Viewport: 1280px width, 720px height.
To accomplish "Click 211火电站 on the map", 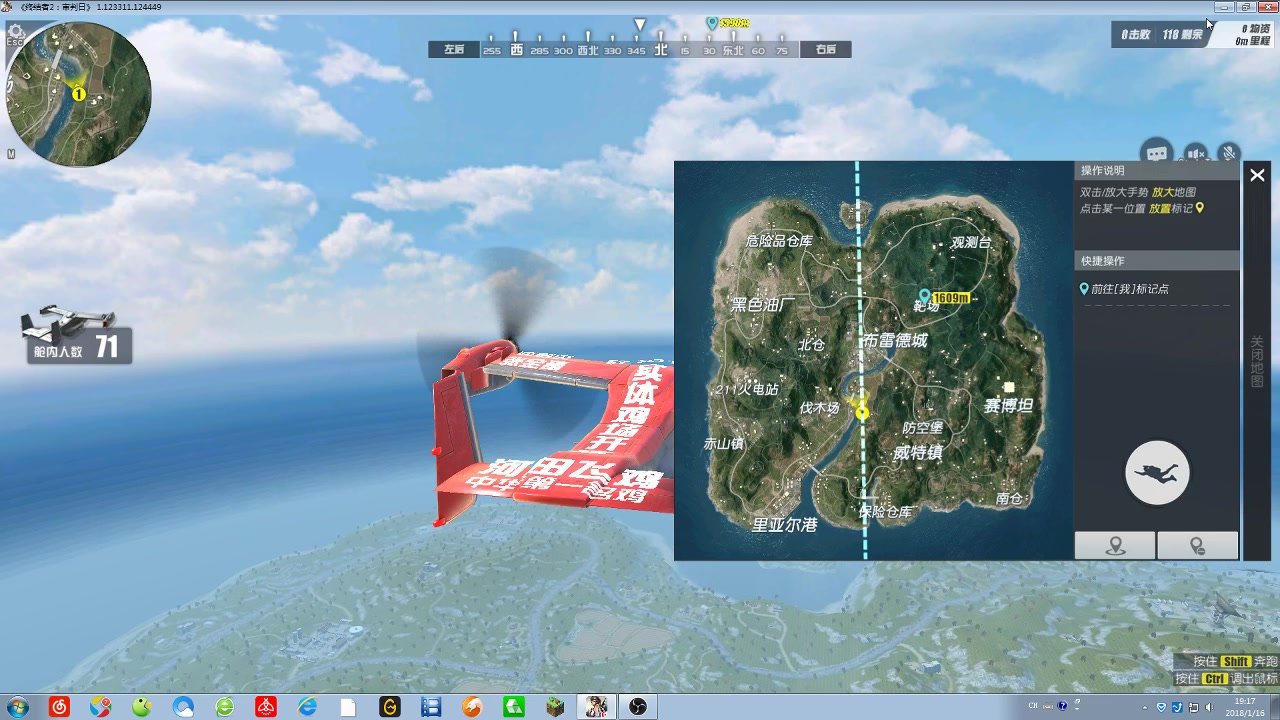I will (x=746, y=389).
